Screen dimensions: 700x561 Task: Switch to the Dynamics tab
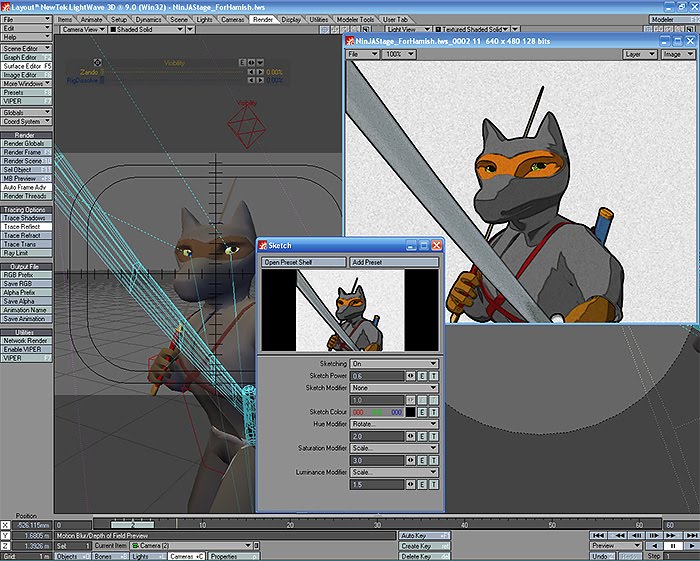pyautogui.click(x=148, y=20)
